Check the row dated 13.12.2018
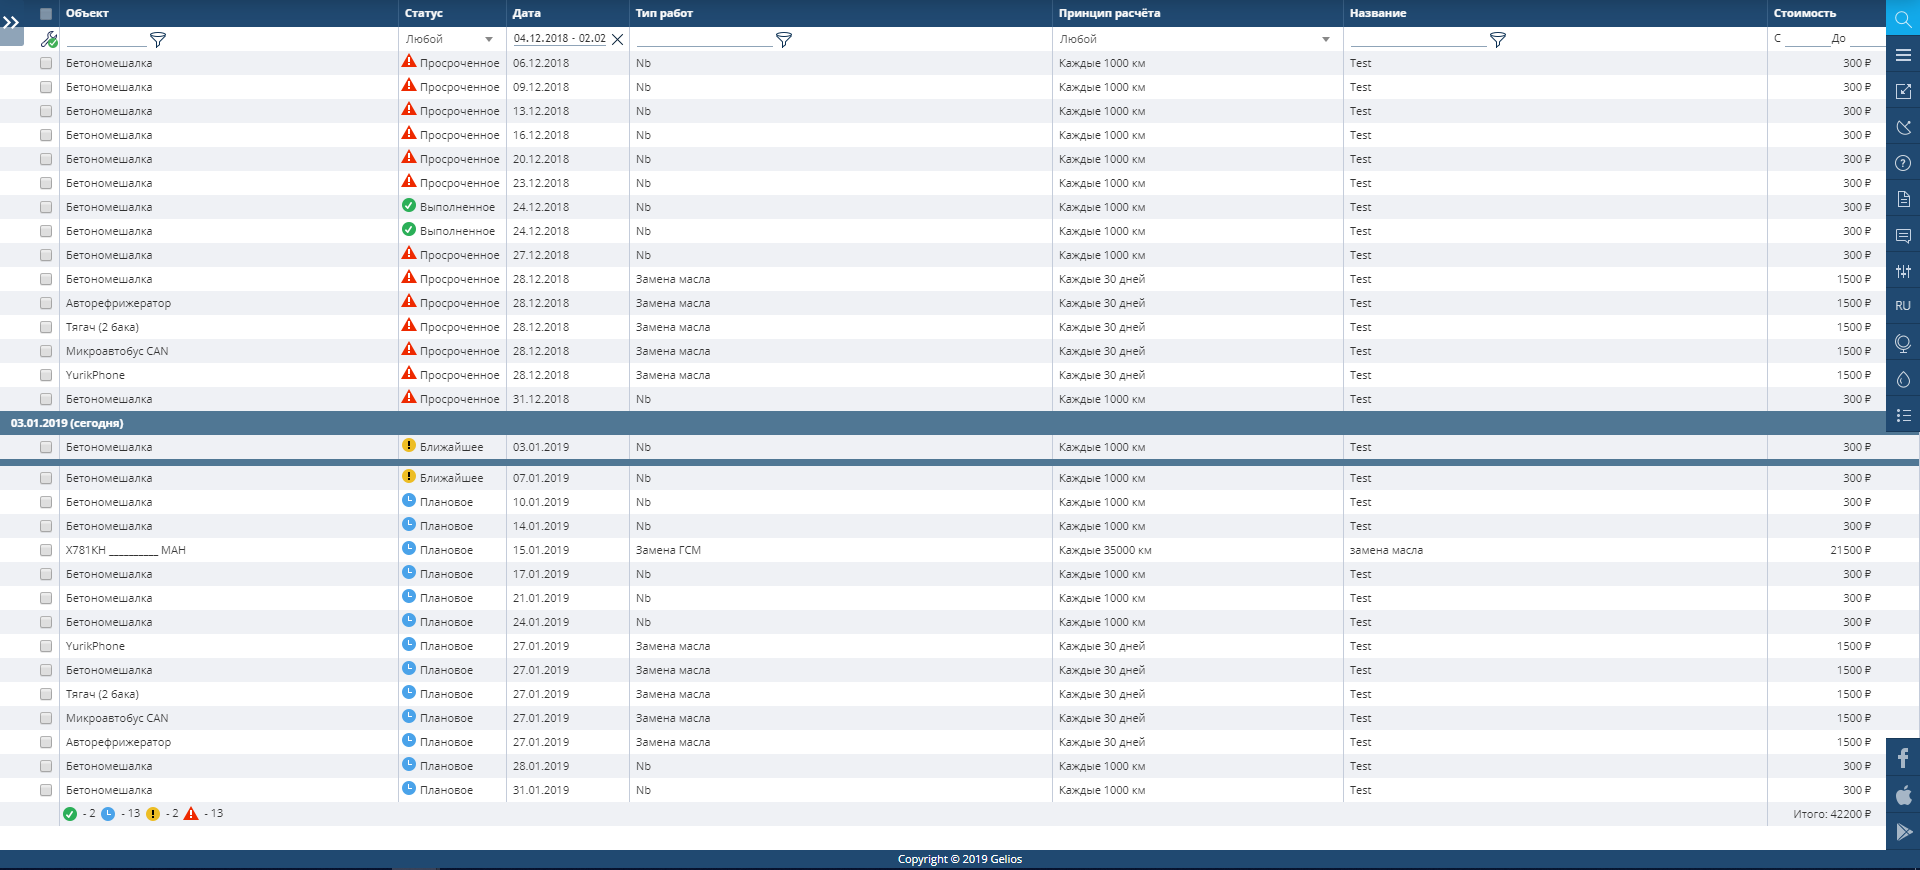This screenshot has height=870, width=1920. coord(46,111)
